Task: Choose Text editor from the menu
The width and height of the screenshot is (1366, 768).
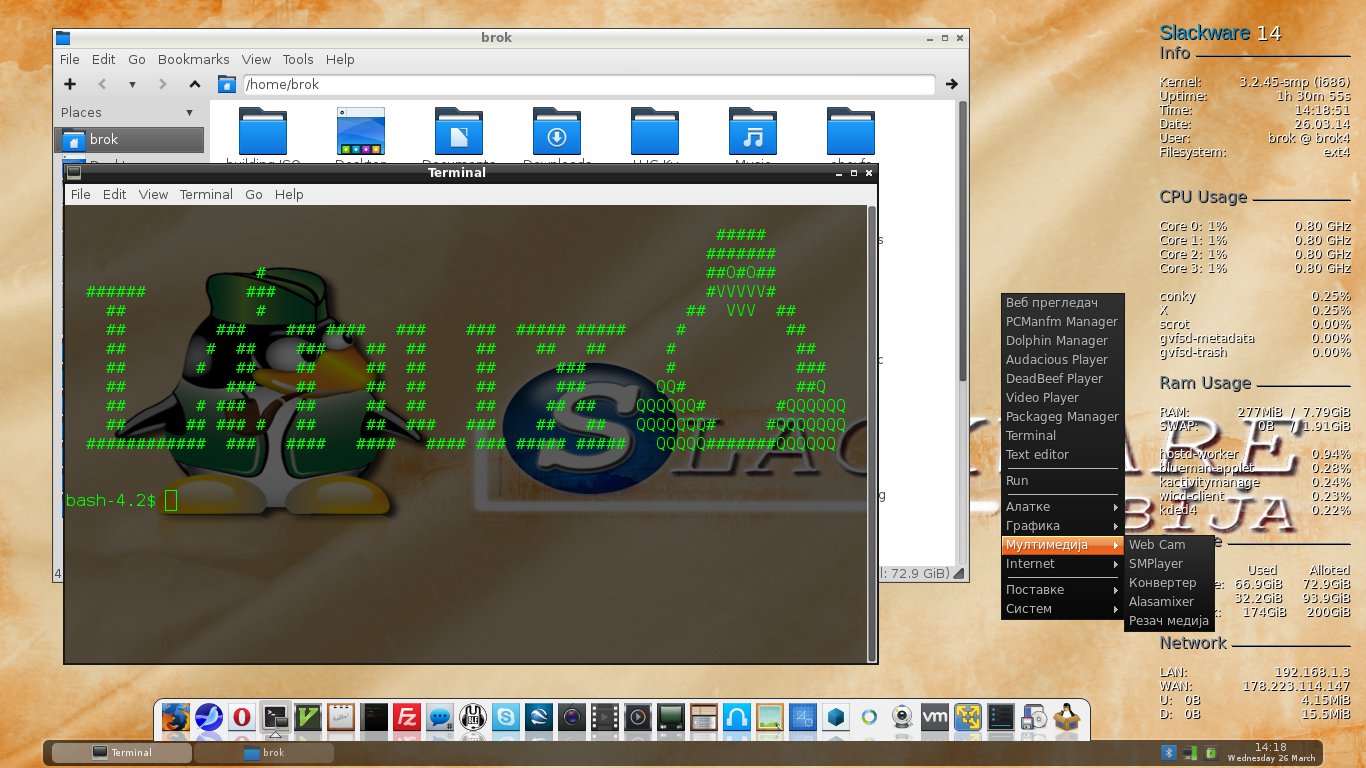Action: tap(1063, 455)
